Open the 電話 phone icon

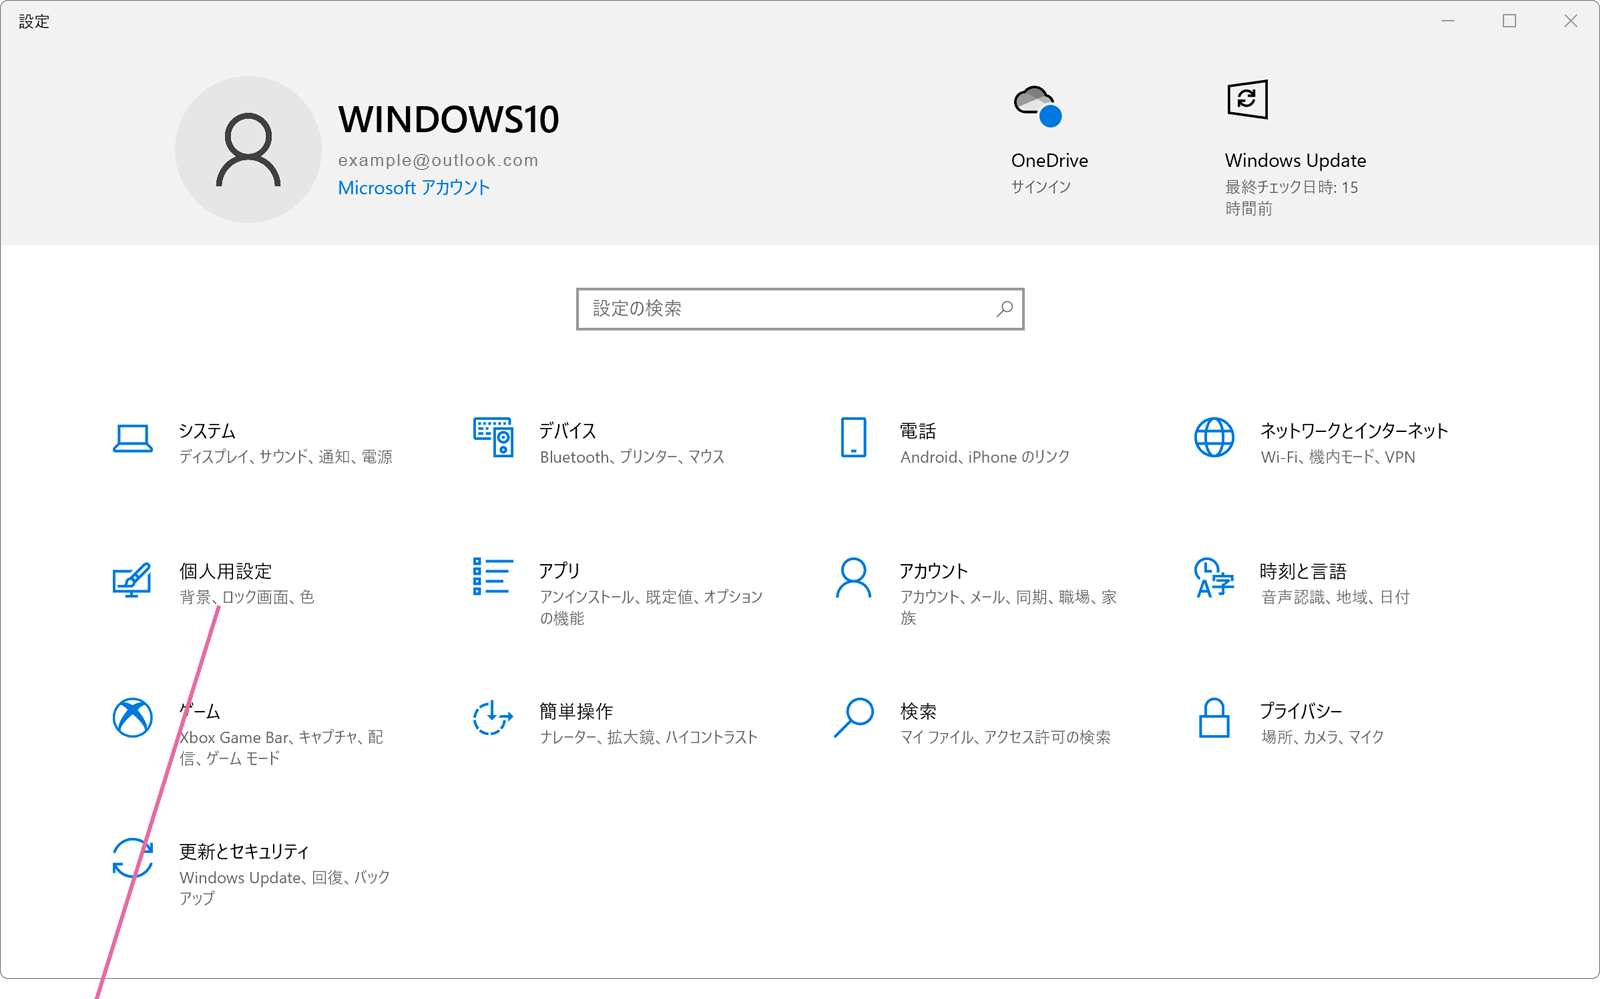pyautogui.click(x=853, y=437)
